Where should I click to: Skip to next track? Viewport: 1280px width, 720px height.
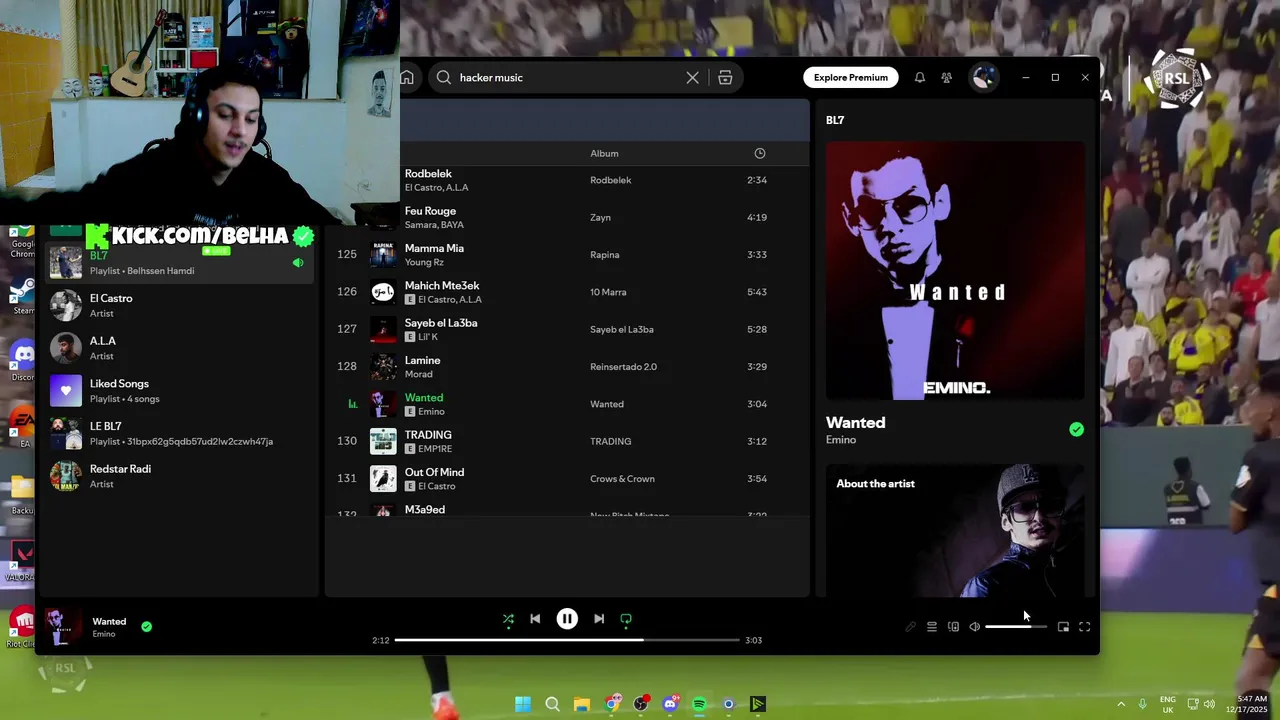[x=599, y=619]
